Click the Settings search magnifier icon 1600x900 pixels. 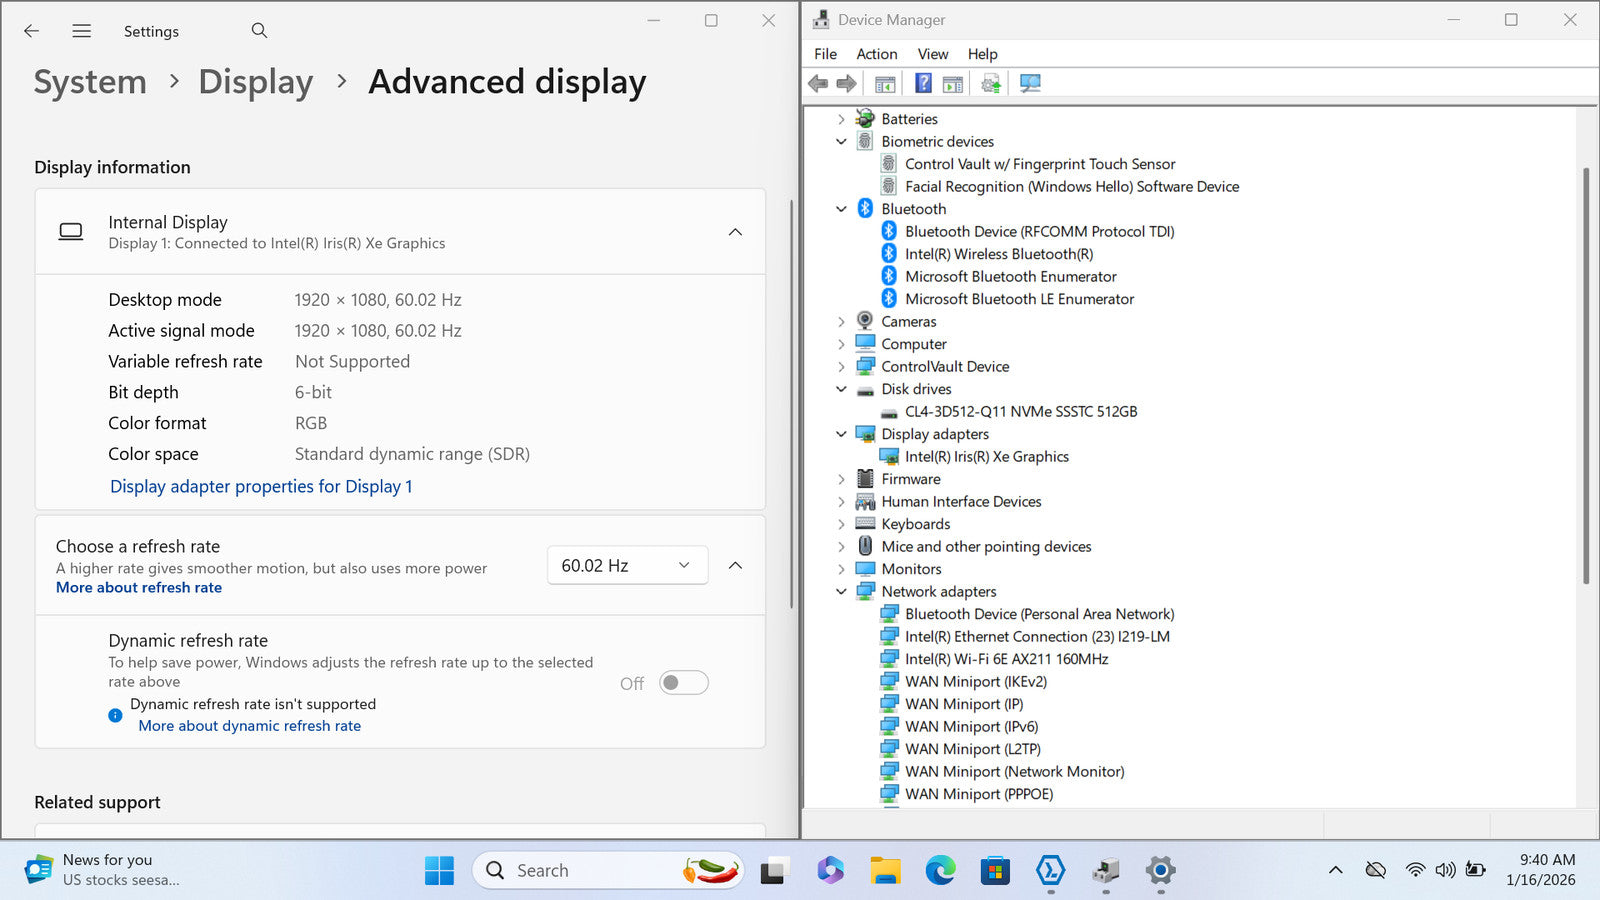coord(259,31)
